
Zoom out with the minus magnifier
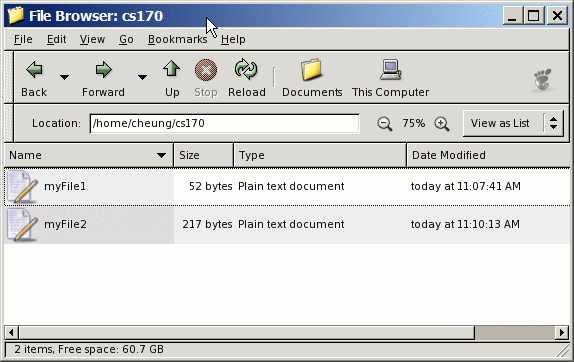[385, 124]
